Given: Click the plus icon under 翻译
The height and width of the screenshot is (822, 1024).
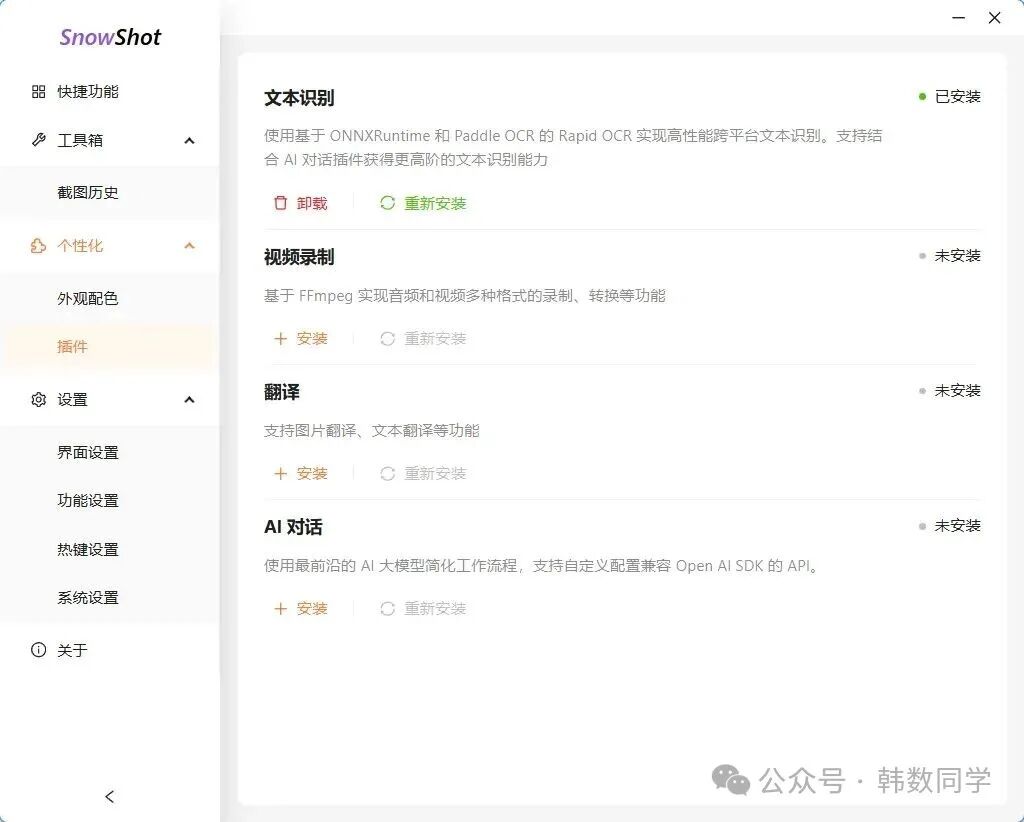Looking at the screenshot, I should tap(281, 473).
